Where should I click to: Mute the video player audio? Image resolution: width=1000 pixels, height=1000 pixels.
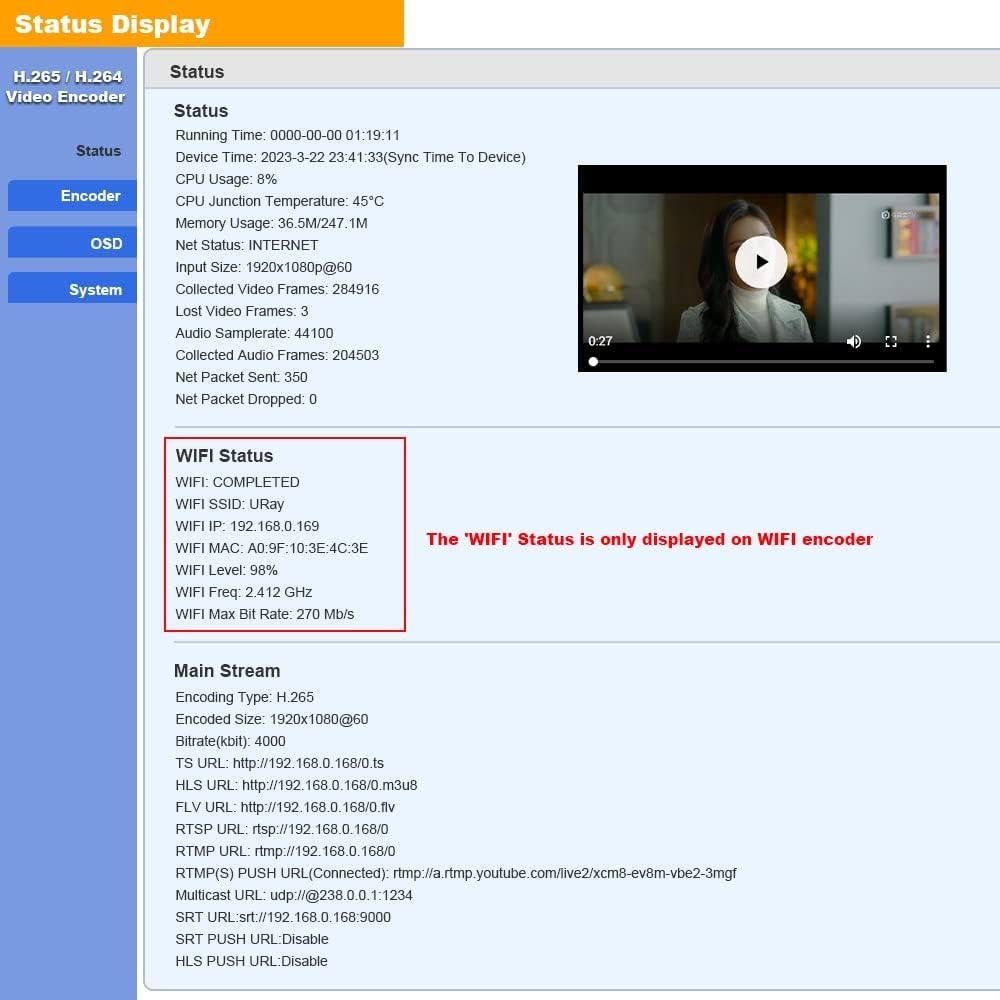(854, 341)
